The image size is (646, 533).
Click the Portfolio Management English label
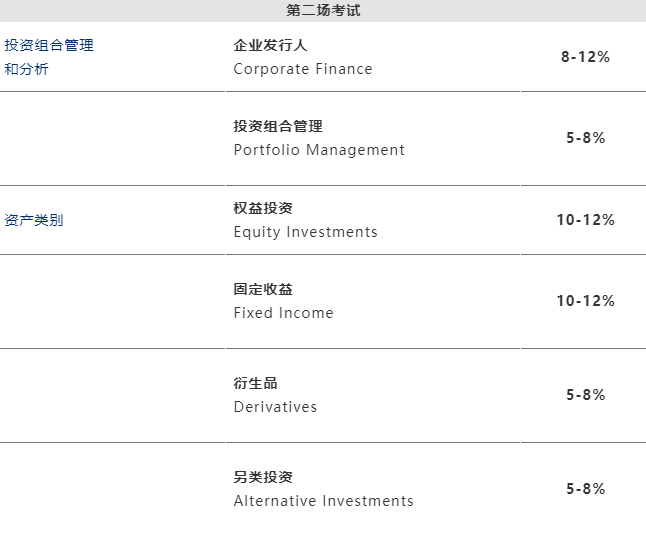[319, 150]
